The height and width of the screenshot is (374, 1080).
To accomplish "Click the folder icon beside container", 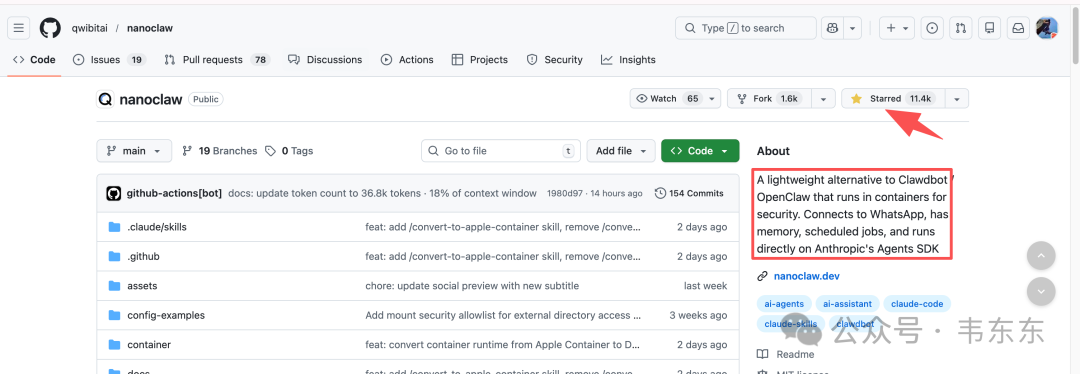I will pos(114,344).
